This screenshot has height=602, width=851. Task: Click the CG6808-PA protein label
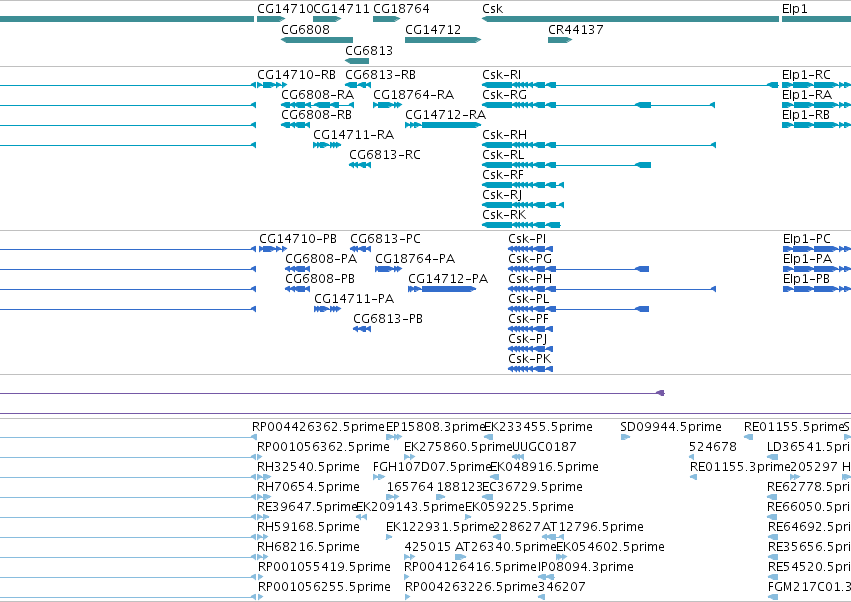coord(321,259)
